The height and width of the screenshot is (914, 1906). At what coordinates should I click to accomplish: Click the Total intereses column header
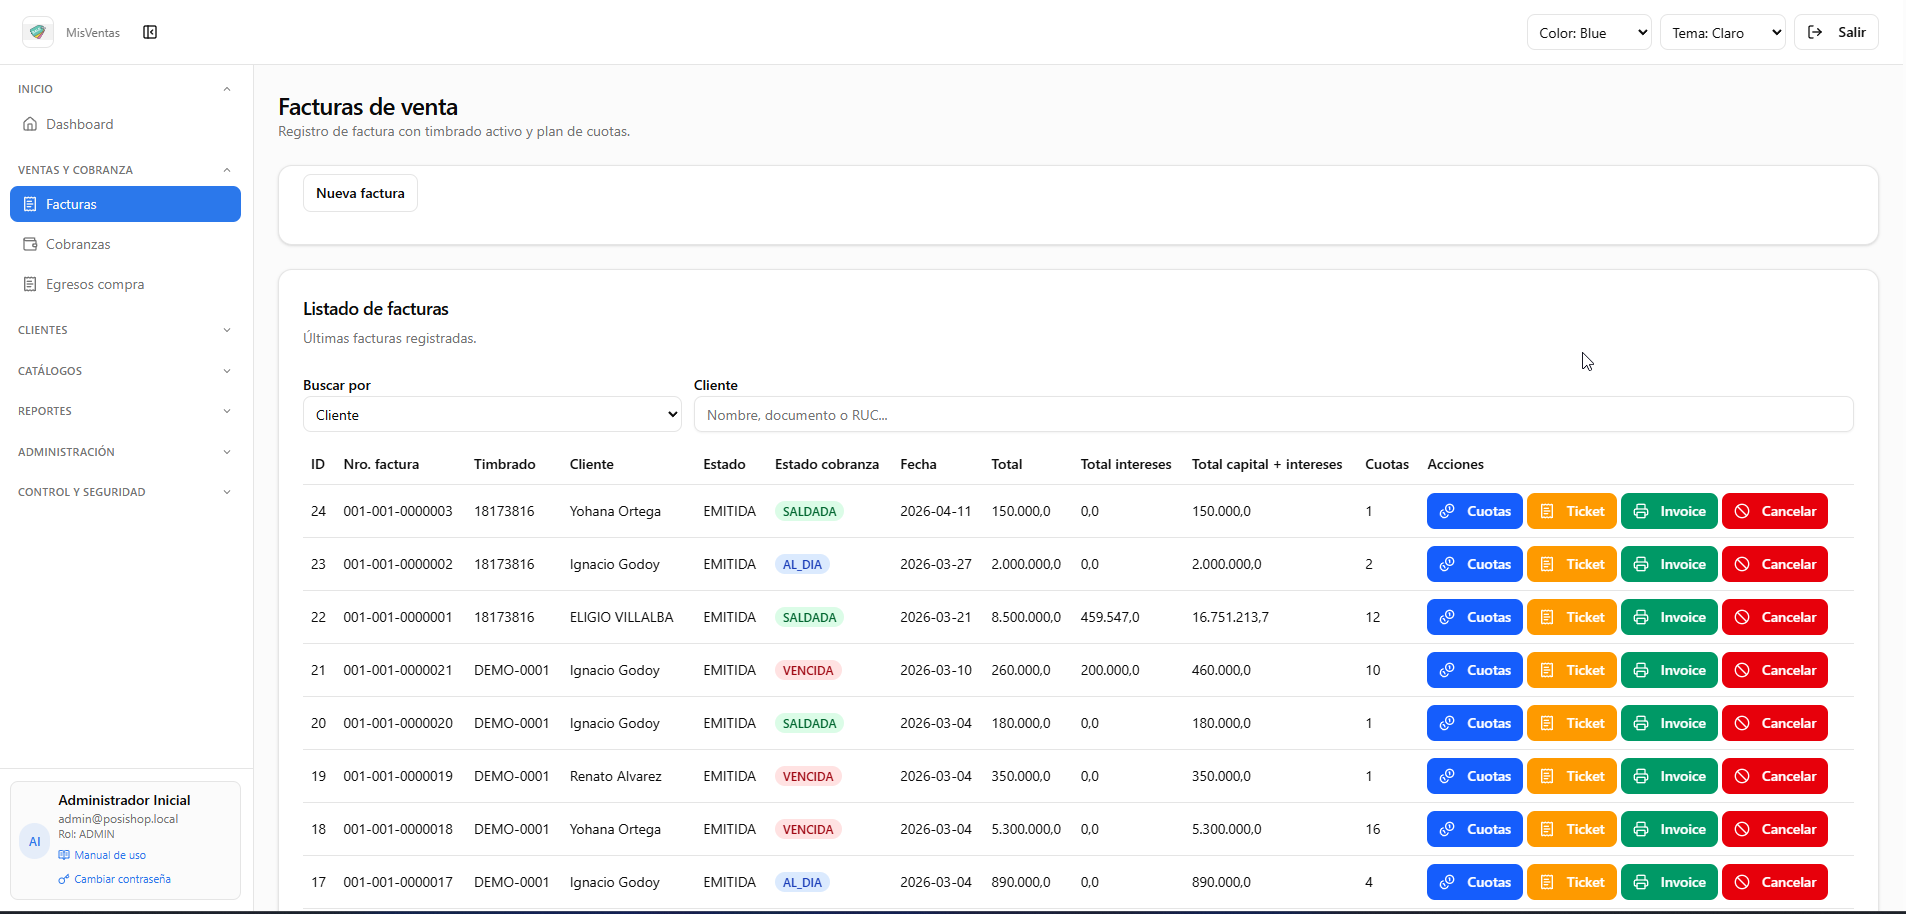(1126, 464)
